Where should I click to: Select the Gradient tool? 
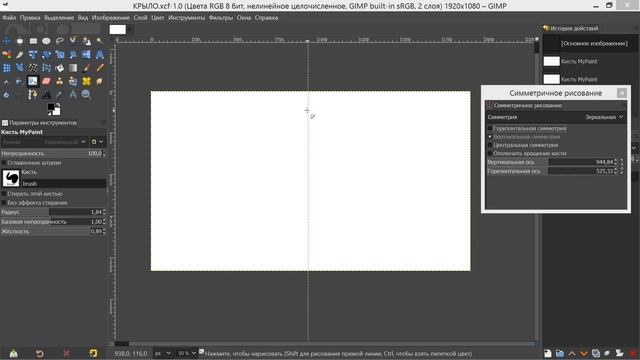[x=73, y=68]
